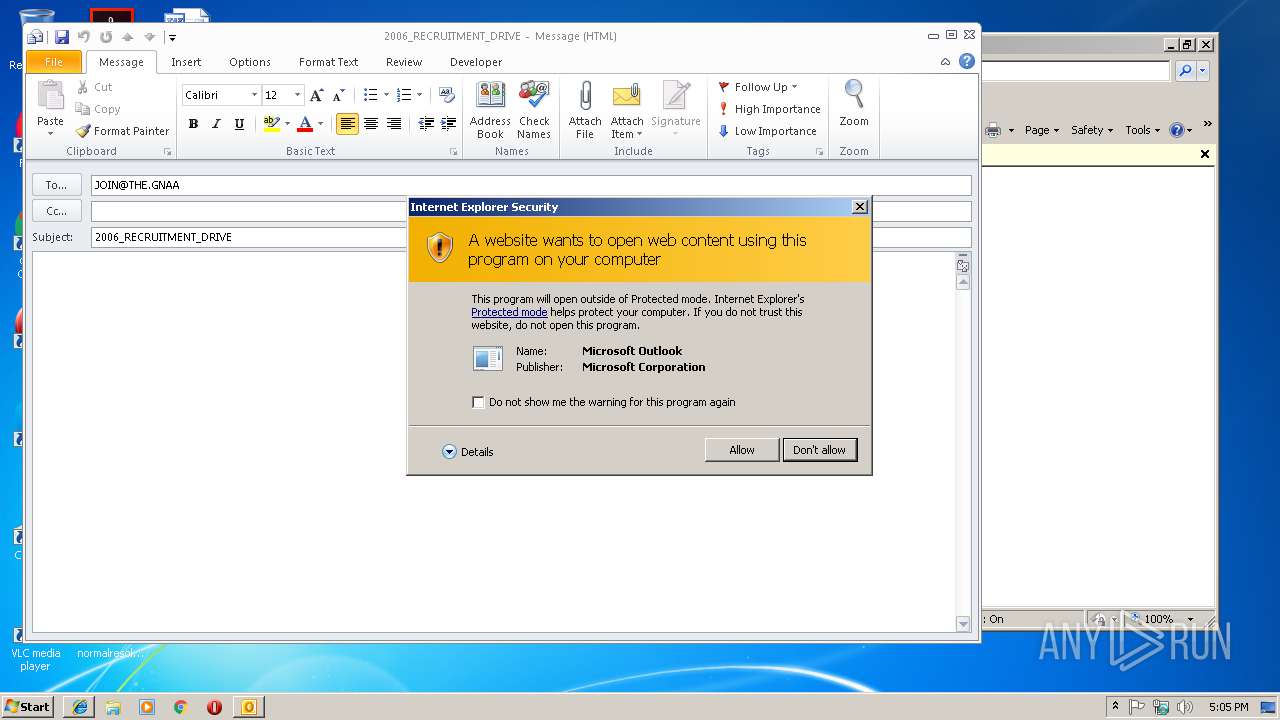Mark message as Low Importance
The image size is (1280, 720).
click(x=767, y=131)
